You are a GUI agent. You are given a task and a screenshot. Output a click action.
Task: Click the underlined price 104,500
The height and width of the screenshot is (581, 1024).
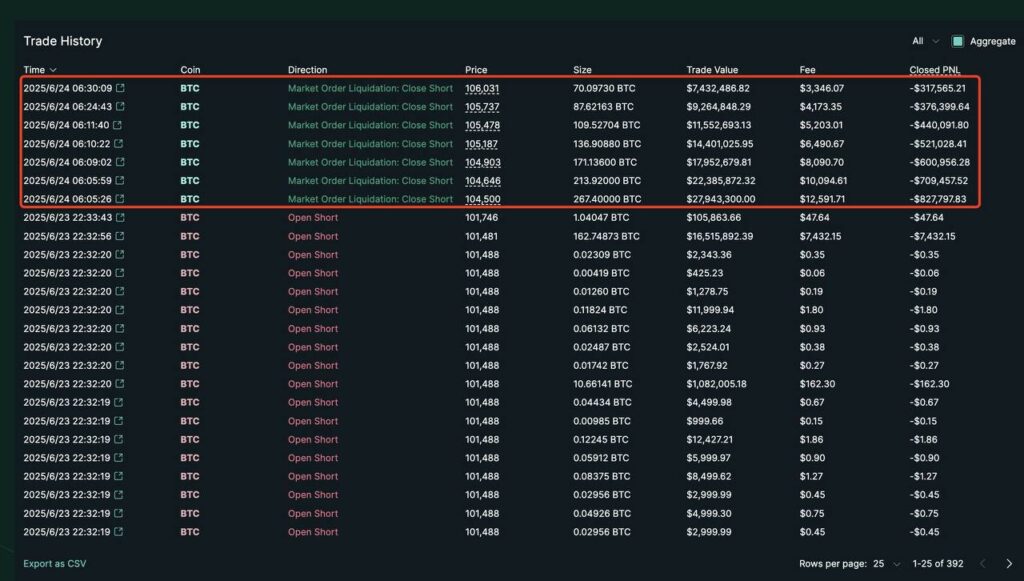click(x=482, y=199)
